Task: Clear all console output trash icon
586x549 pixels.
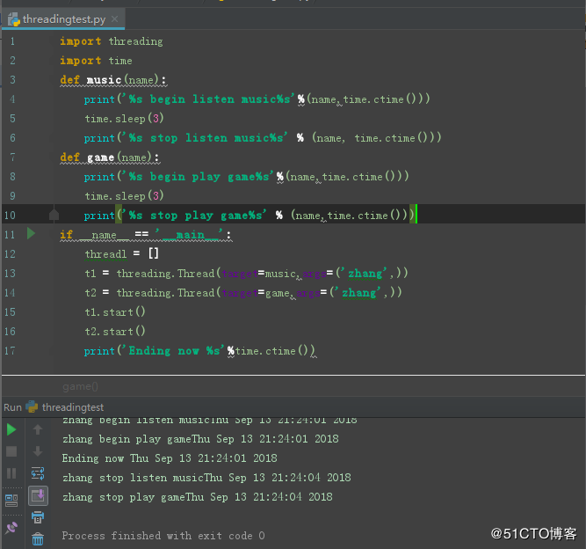Action: point(38,539)
